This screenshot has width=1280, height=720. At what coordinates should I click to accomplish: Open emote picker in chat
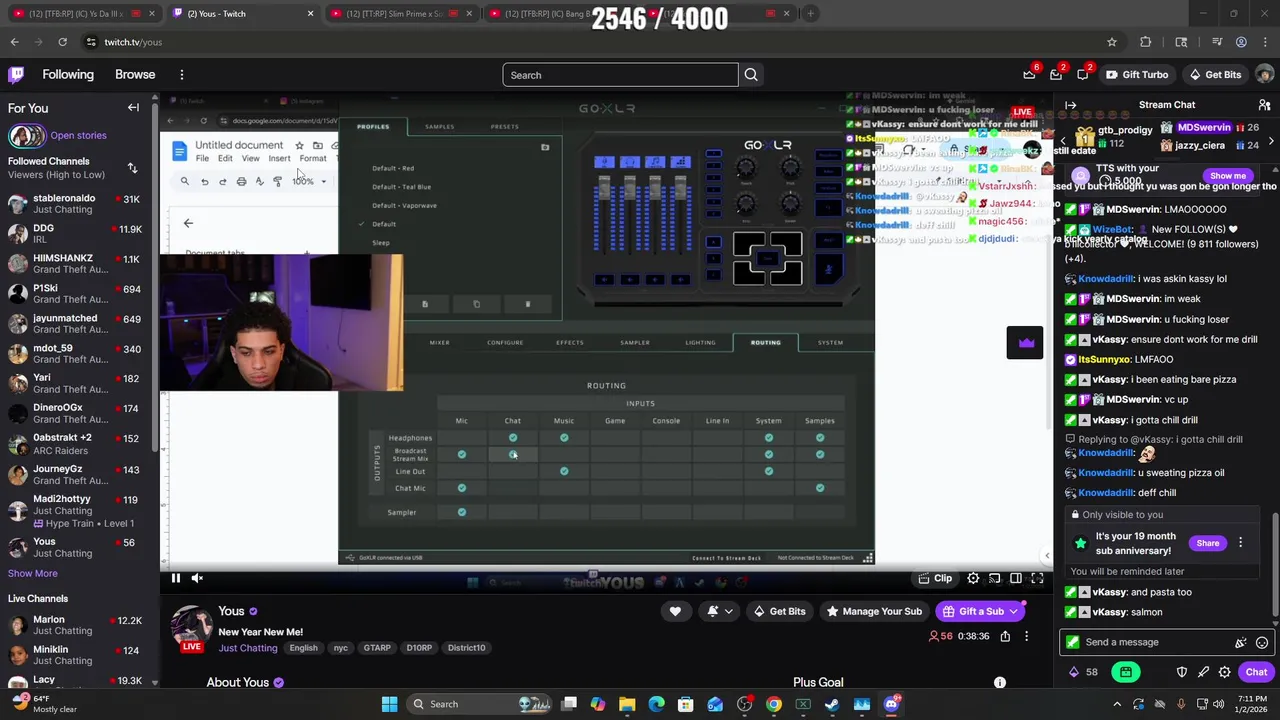coord(1262,643)
